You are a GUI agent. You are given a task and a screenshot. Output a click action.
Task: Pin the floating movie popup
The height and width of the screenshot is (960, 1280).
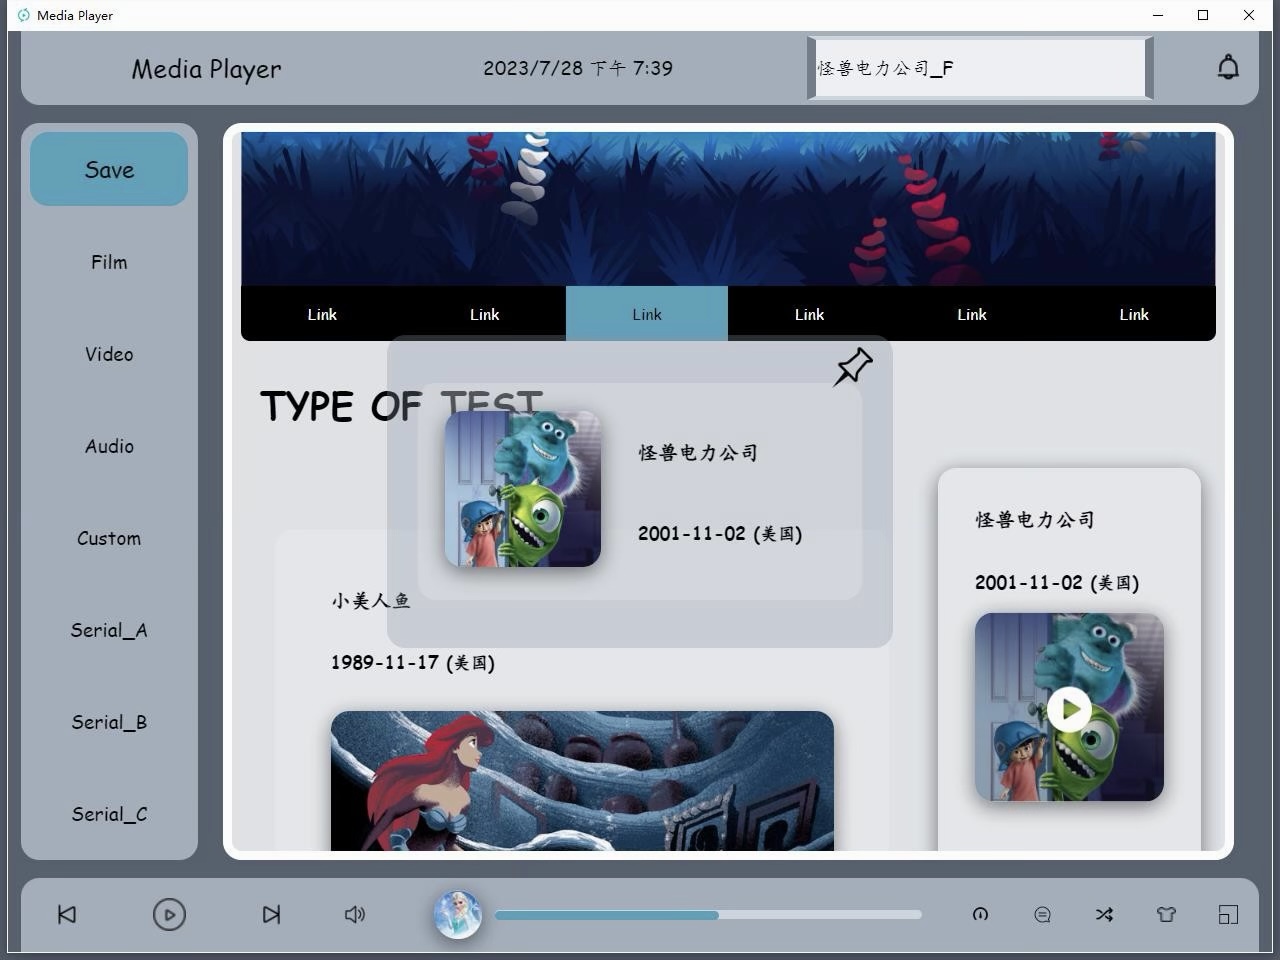click(853, 367)
